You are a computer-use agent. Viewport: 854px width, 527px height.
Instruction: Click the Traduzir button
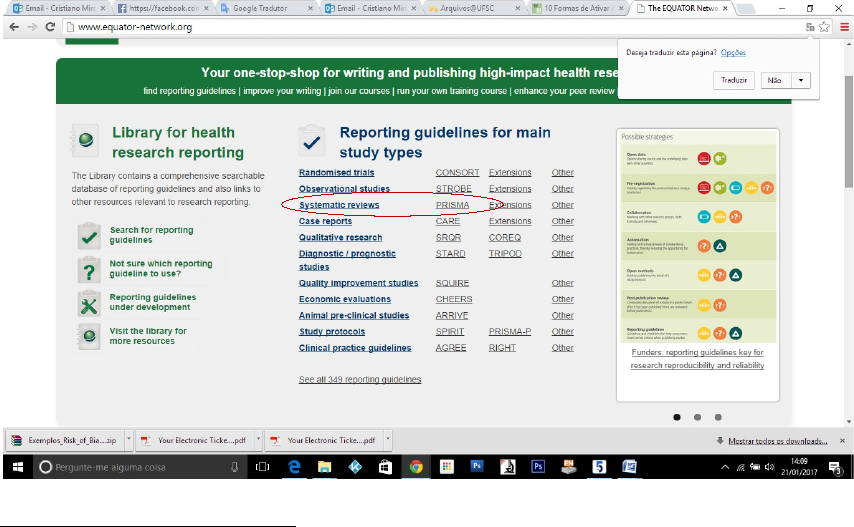pos(735,81)
